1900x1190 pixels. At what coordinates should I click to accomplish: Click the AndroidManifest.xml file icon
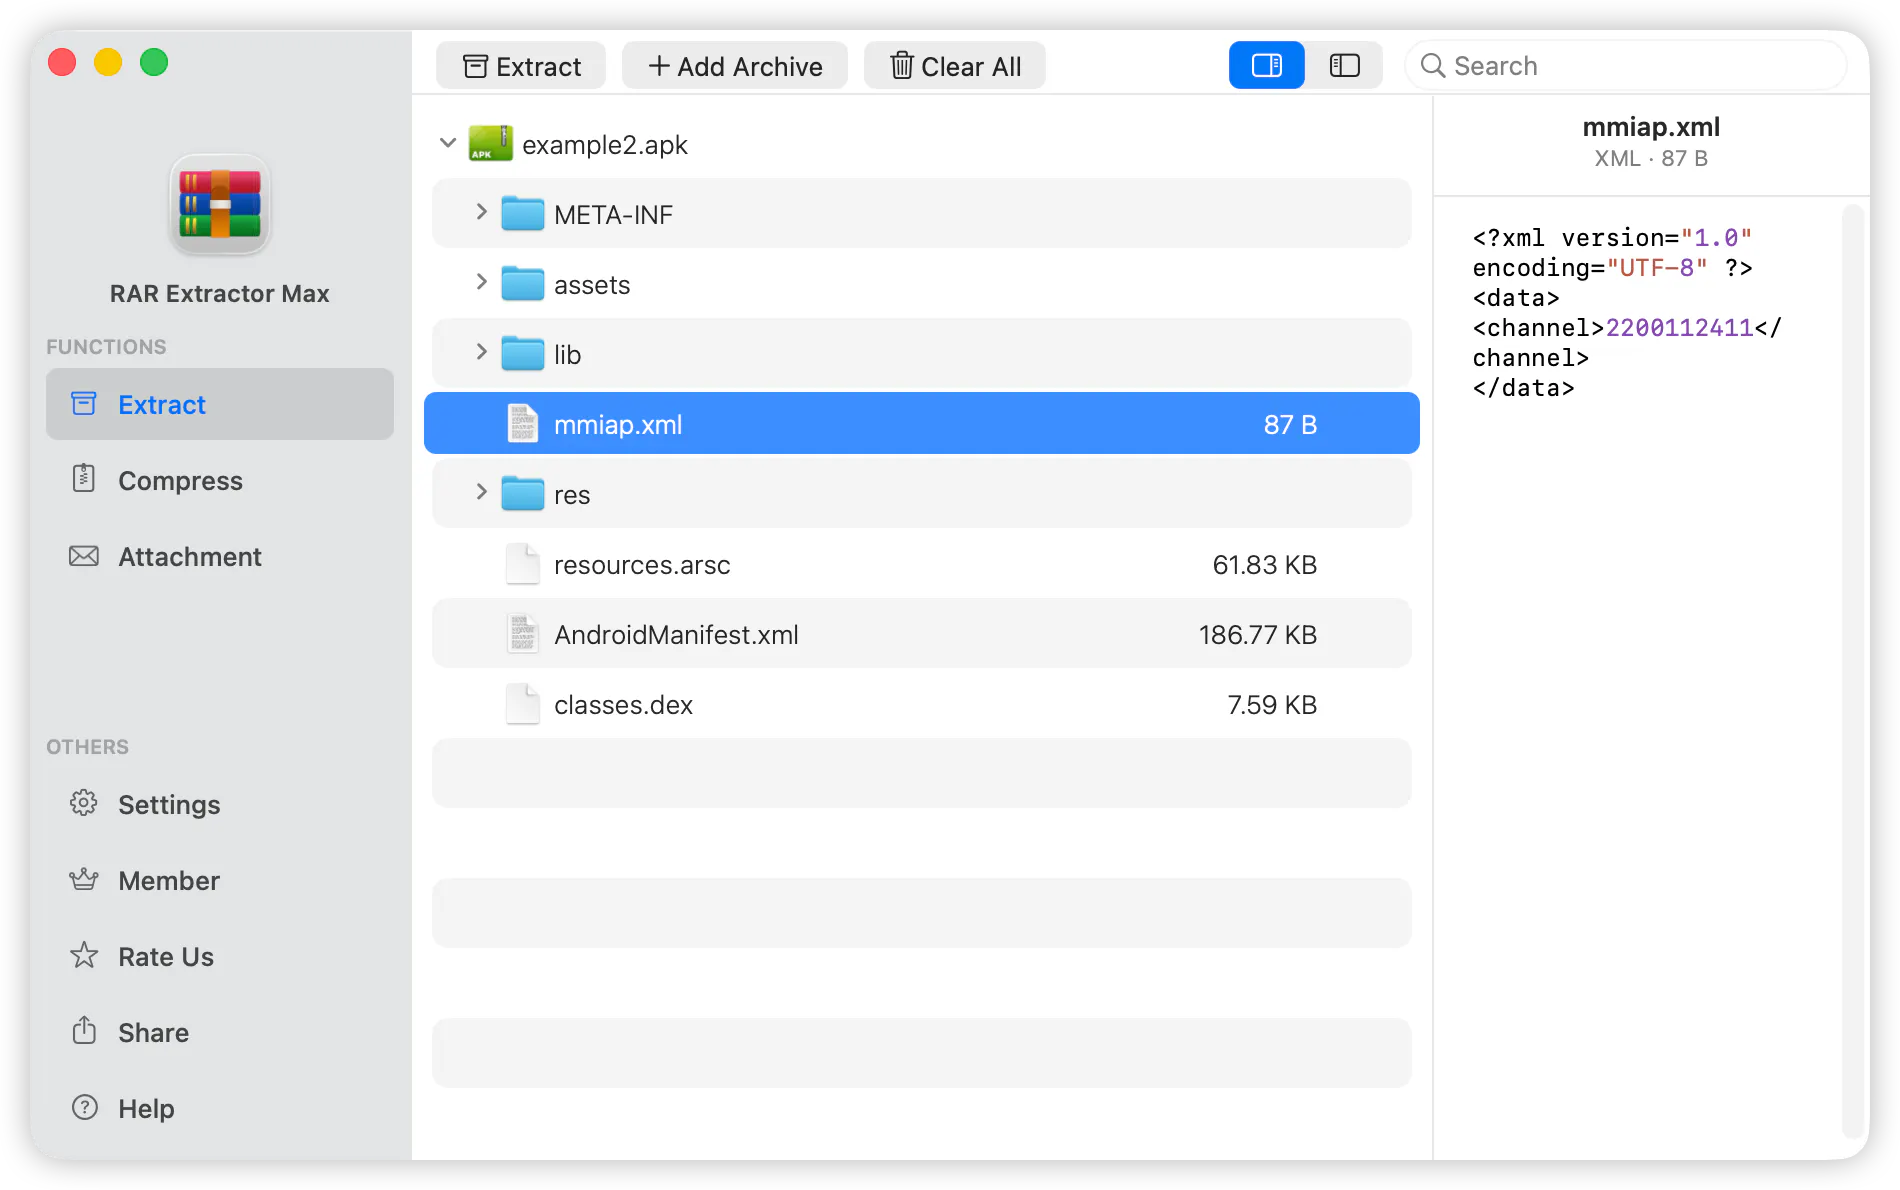pos(522,634)
